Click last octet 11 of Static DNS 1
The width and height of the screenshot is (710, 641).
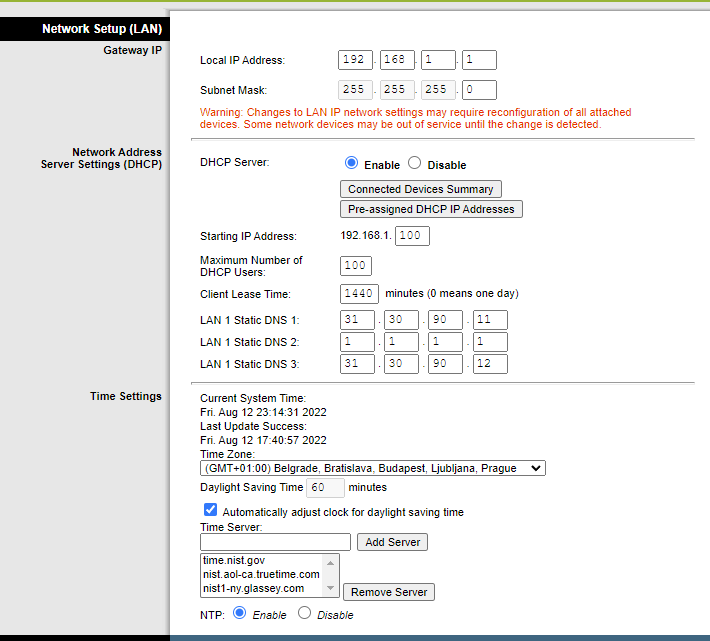(490, 320)
